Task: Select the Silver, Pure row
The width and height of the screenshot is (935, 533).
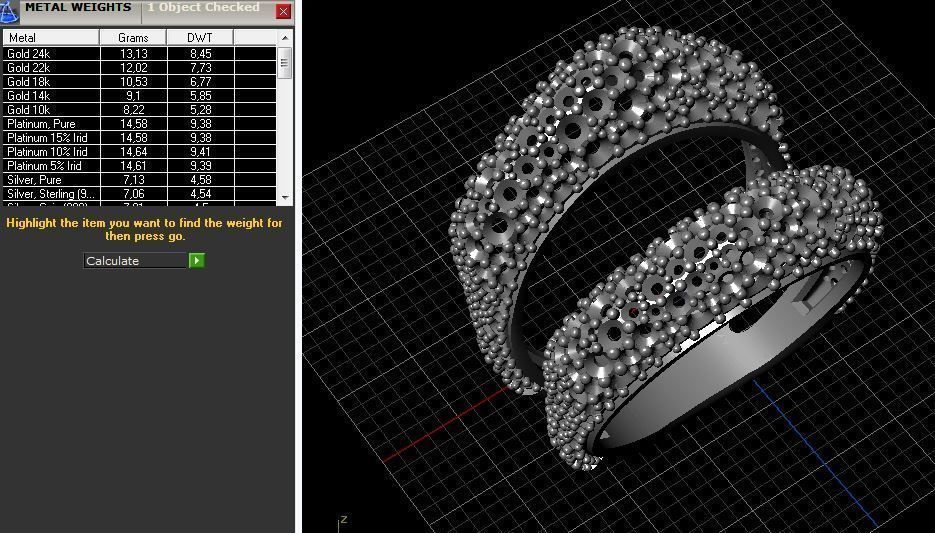Action: (140, 179)
